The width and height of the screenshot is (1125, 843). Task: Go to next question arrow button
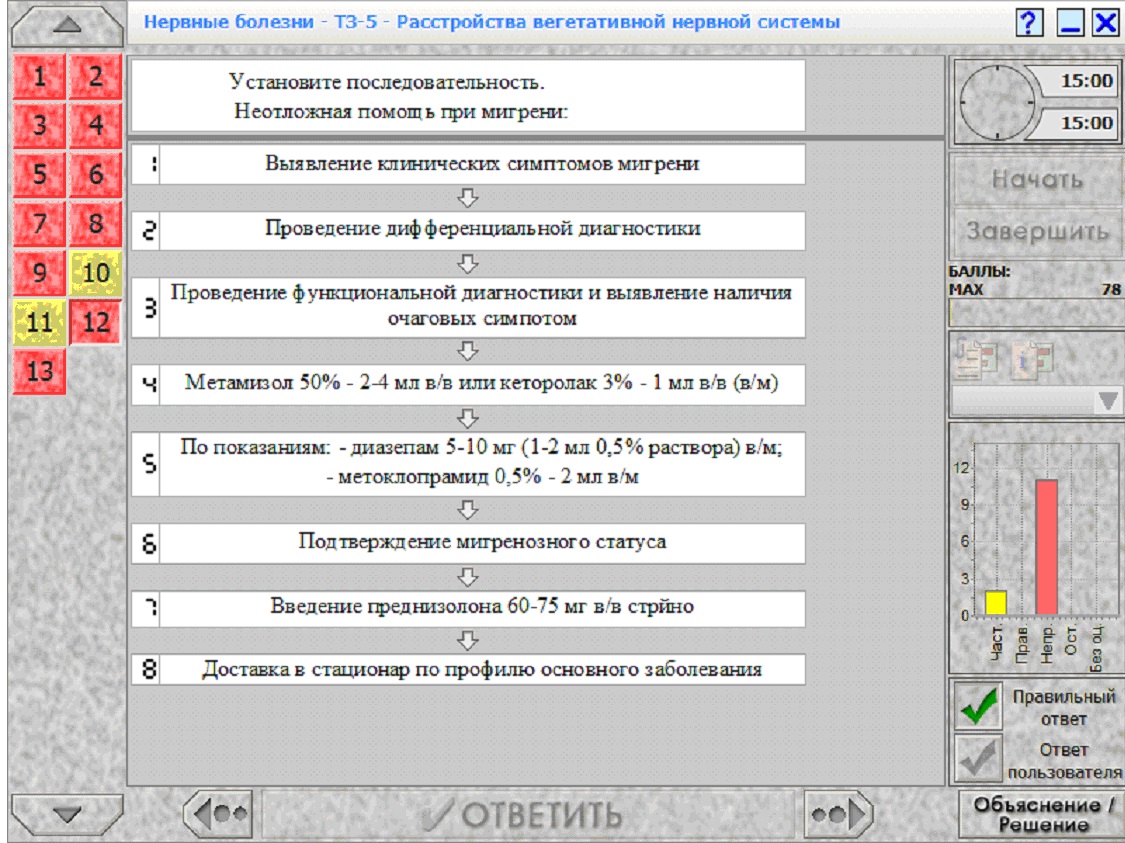click(x=838, y=814)
